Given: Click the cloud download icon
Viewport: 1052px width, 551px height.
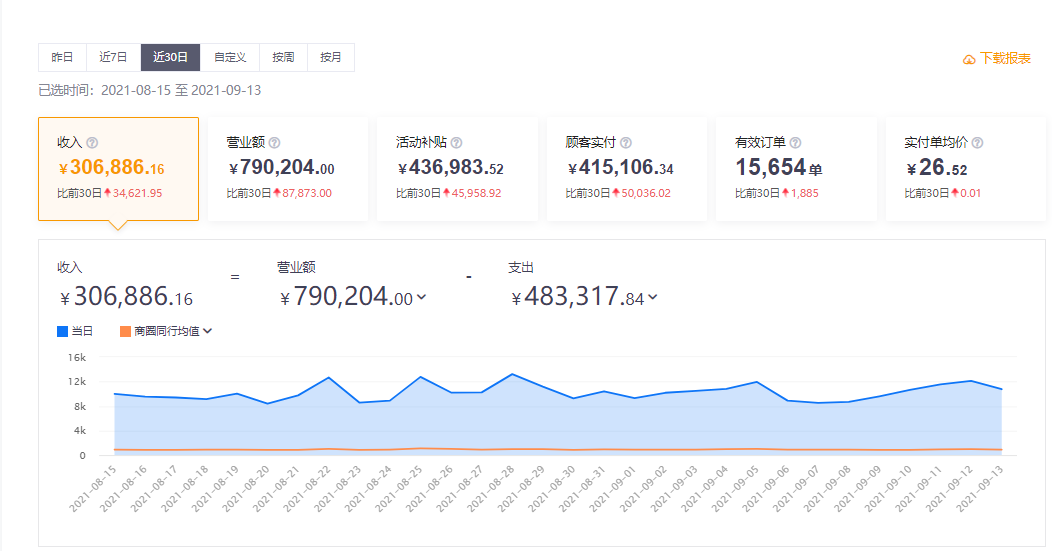Looking at the screenshot, I should coord(969,59).
